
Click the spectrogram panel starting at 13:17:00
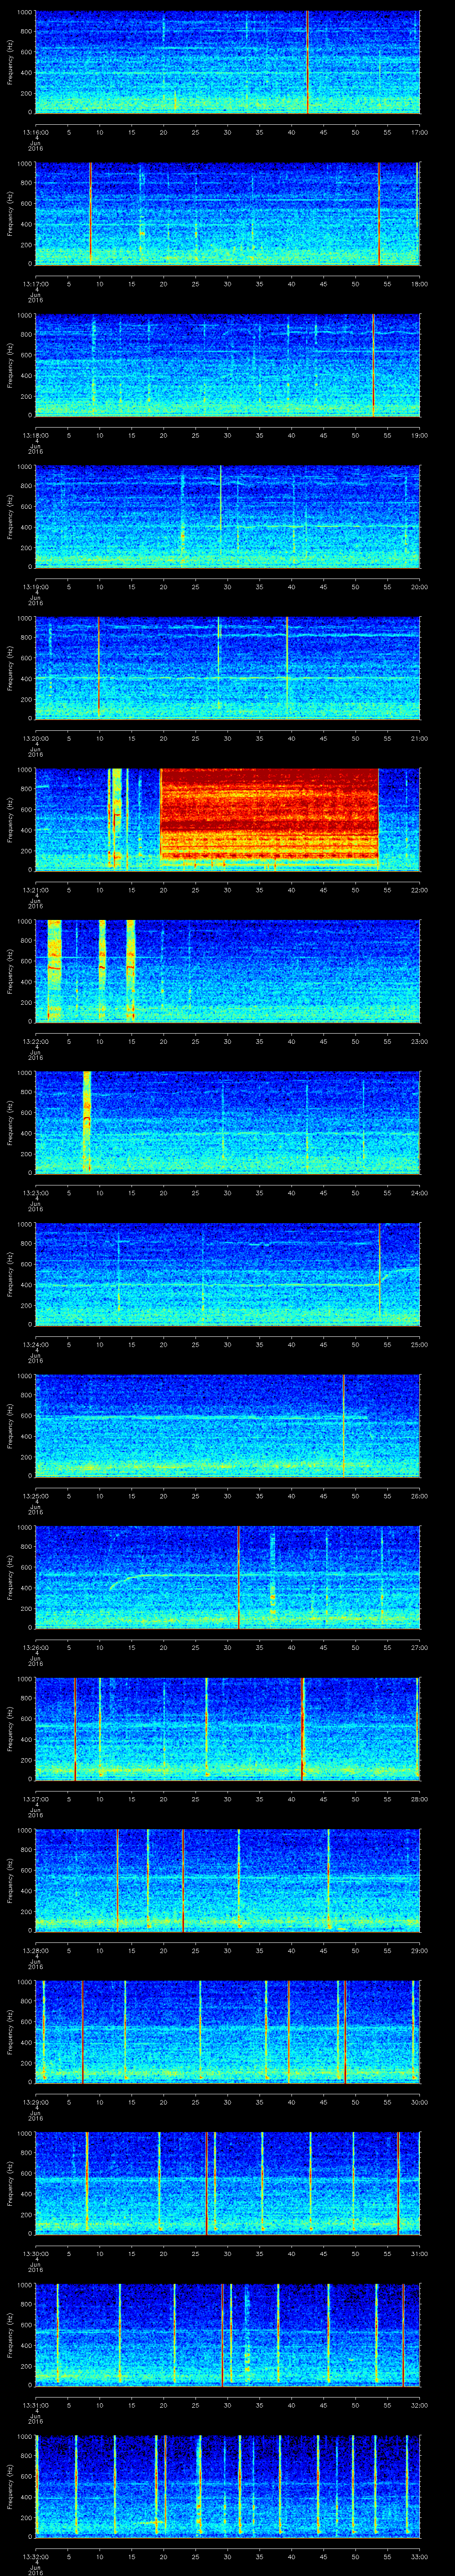click(227, 213)
